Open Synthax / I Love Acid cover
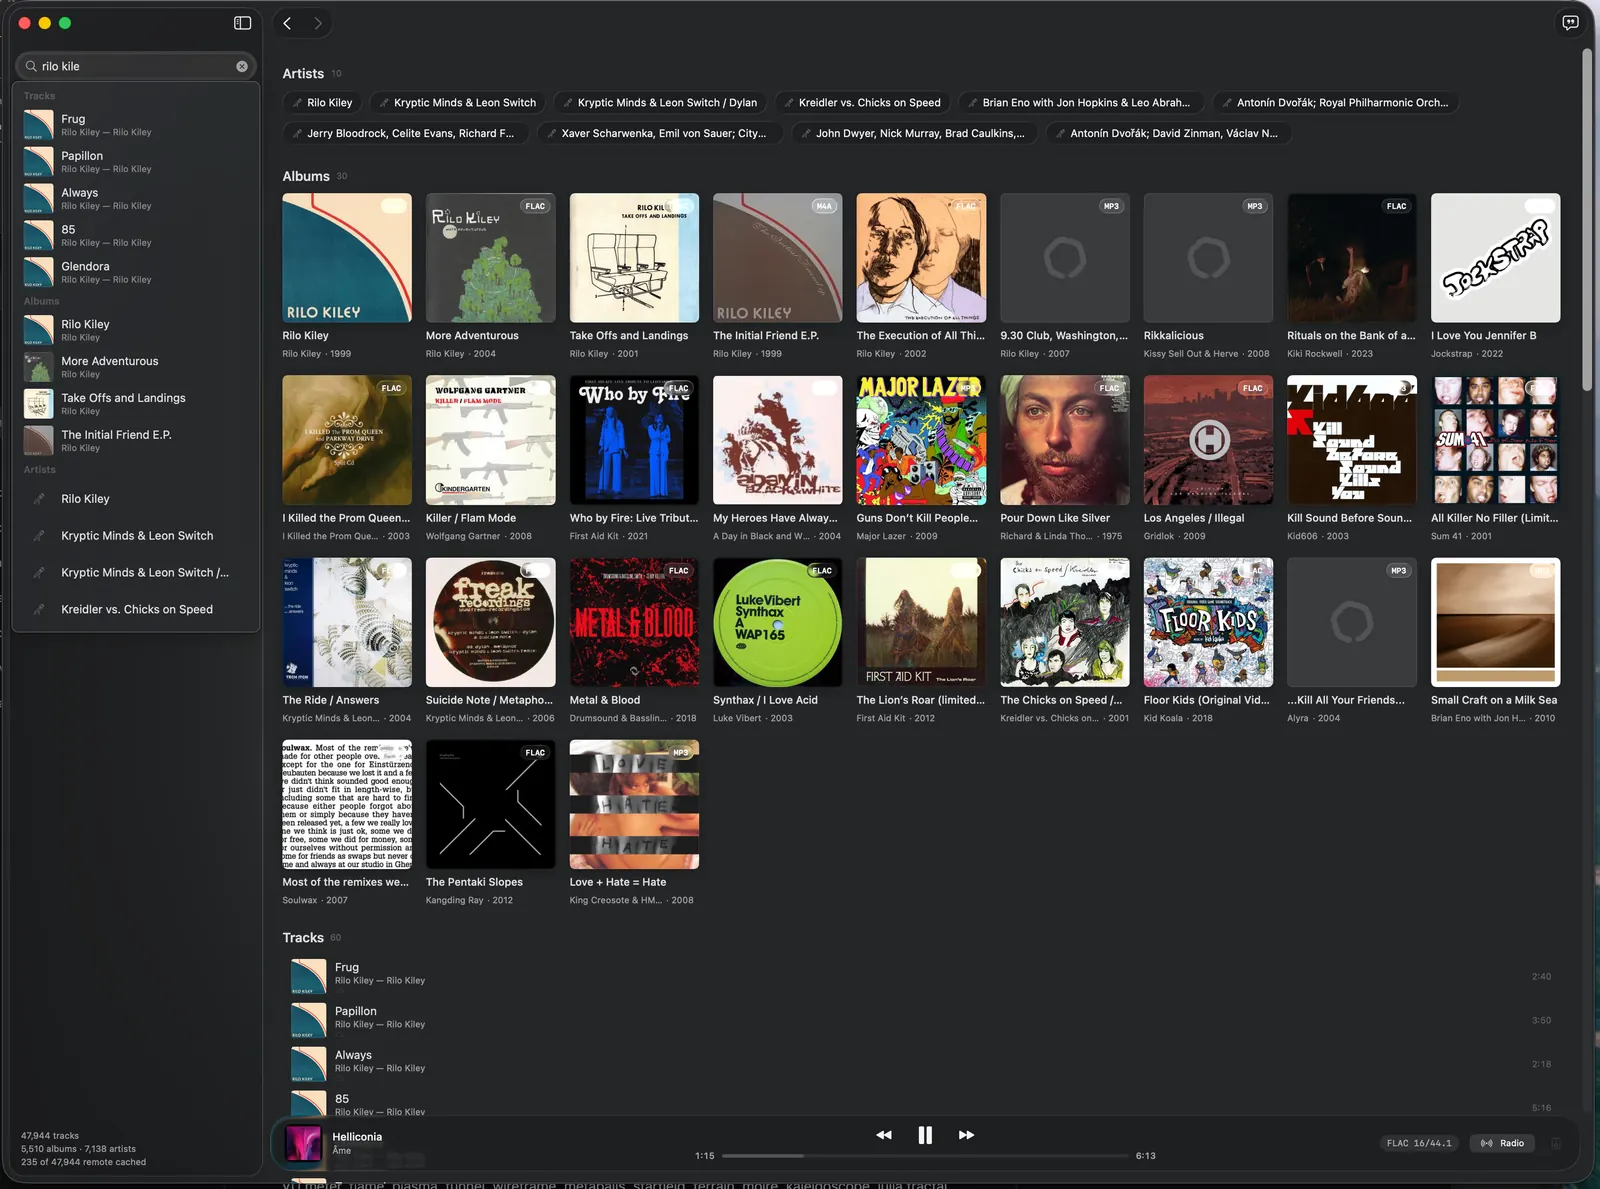Viewport: 1600px width, 1189px height. [777, 622]
